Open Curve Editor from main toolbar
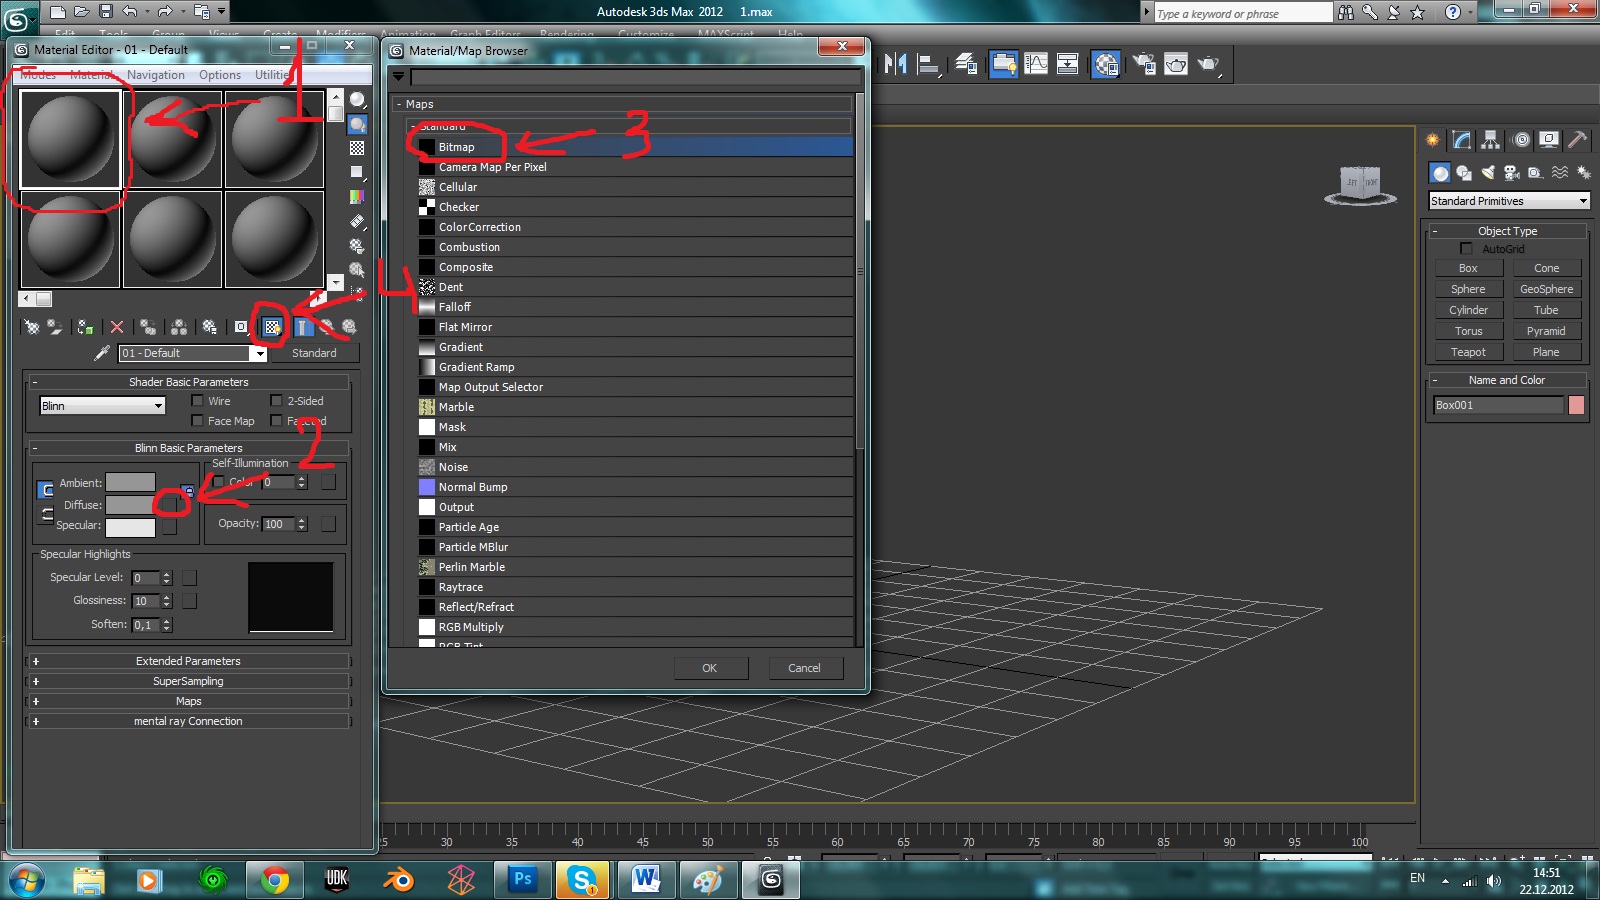Viewport: 1600px width, 900px height. point(1036,65)
